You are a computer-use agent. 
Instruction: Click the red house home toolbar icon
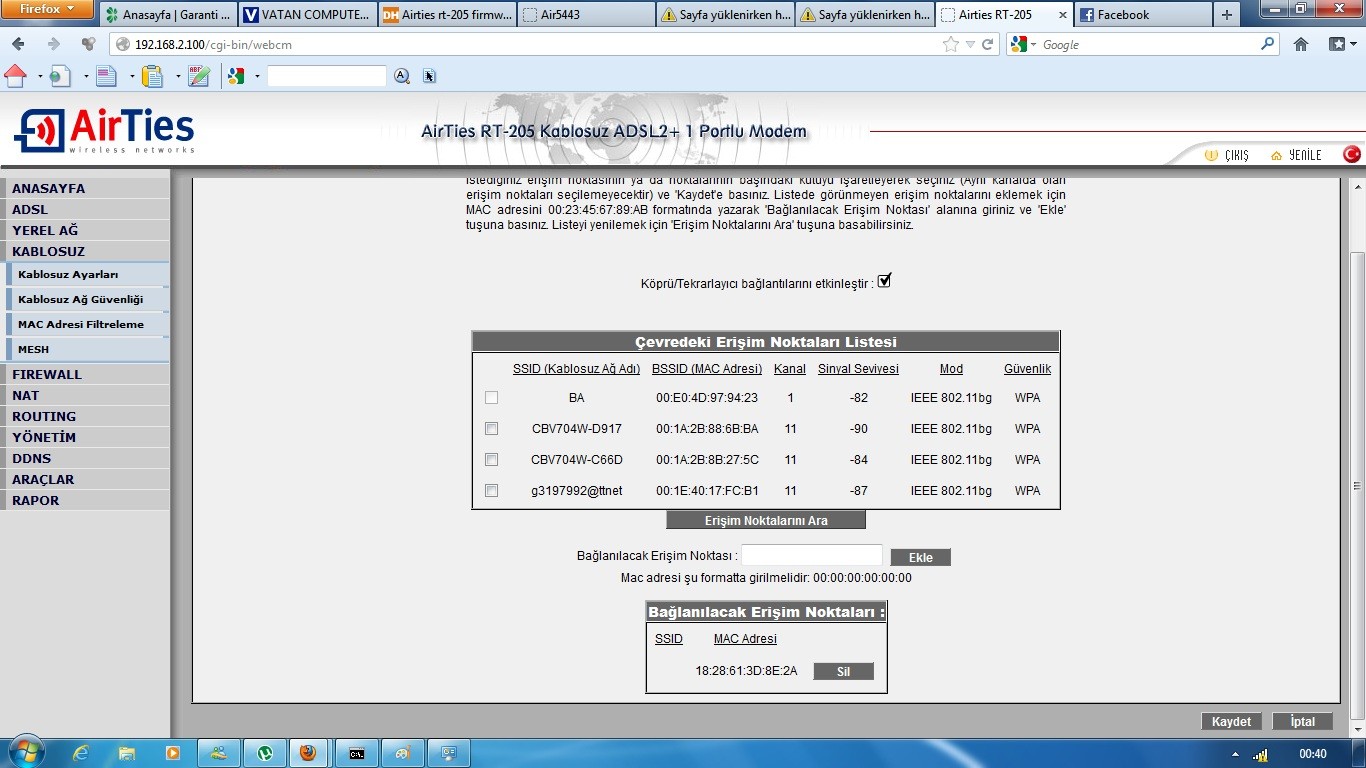click(16, 76)
